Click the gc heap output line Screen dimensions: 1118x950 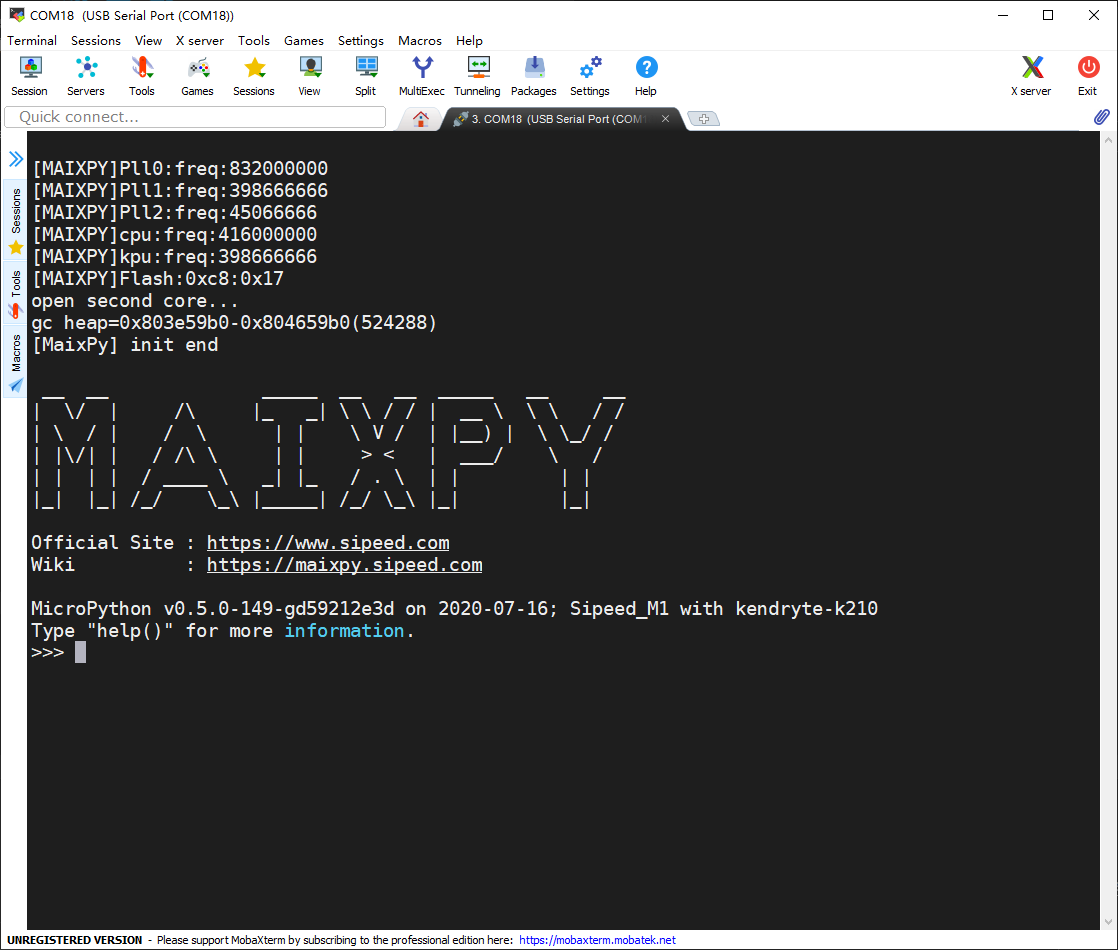(x=234, y=323)
